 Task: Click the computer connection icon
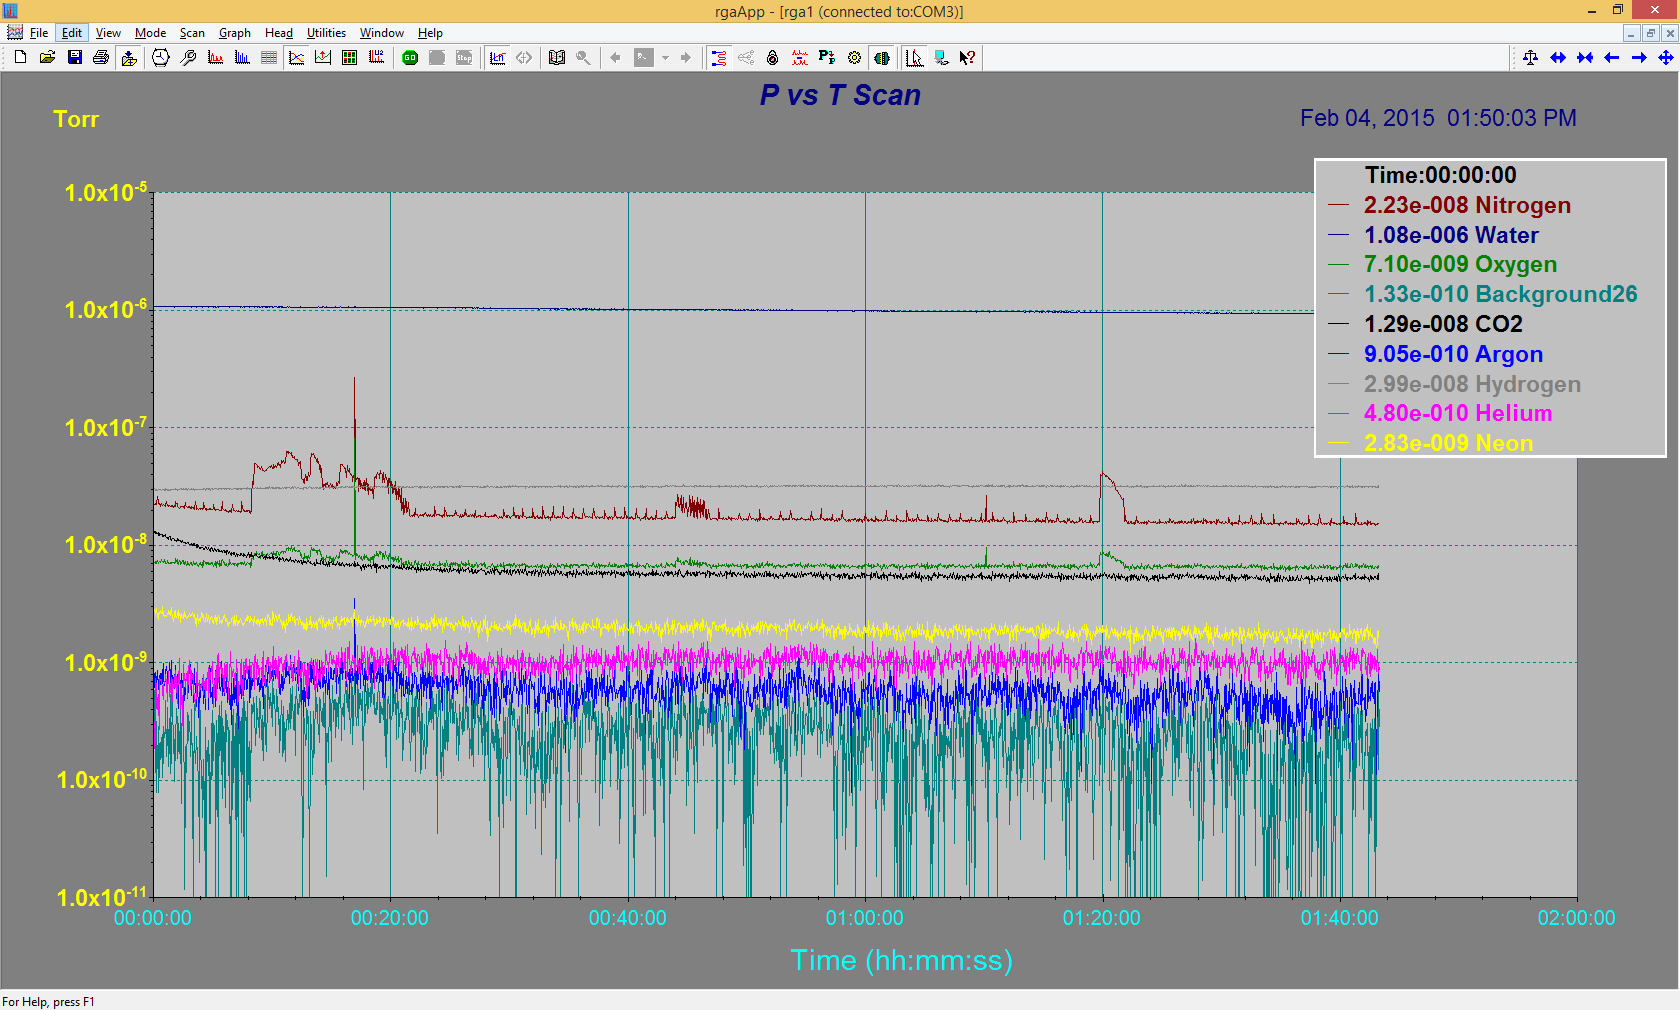[941, 58]
